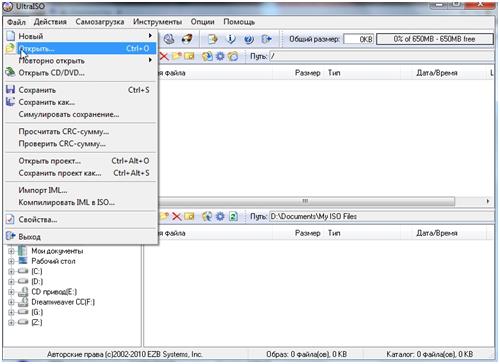This screenshot has height=364, width=500.
Task: Click the blue info icon in toolbar
Action: pyautogui.click(x=230, y=39)
